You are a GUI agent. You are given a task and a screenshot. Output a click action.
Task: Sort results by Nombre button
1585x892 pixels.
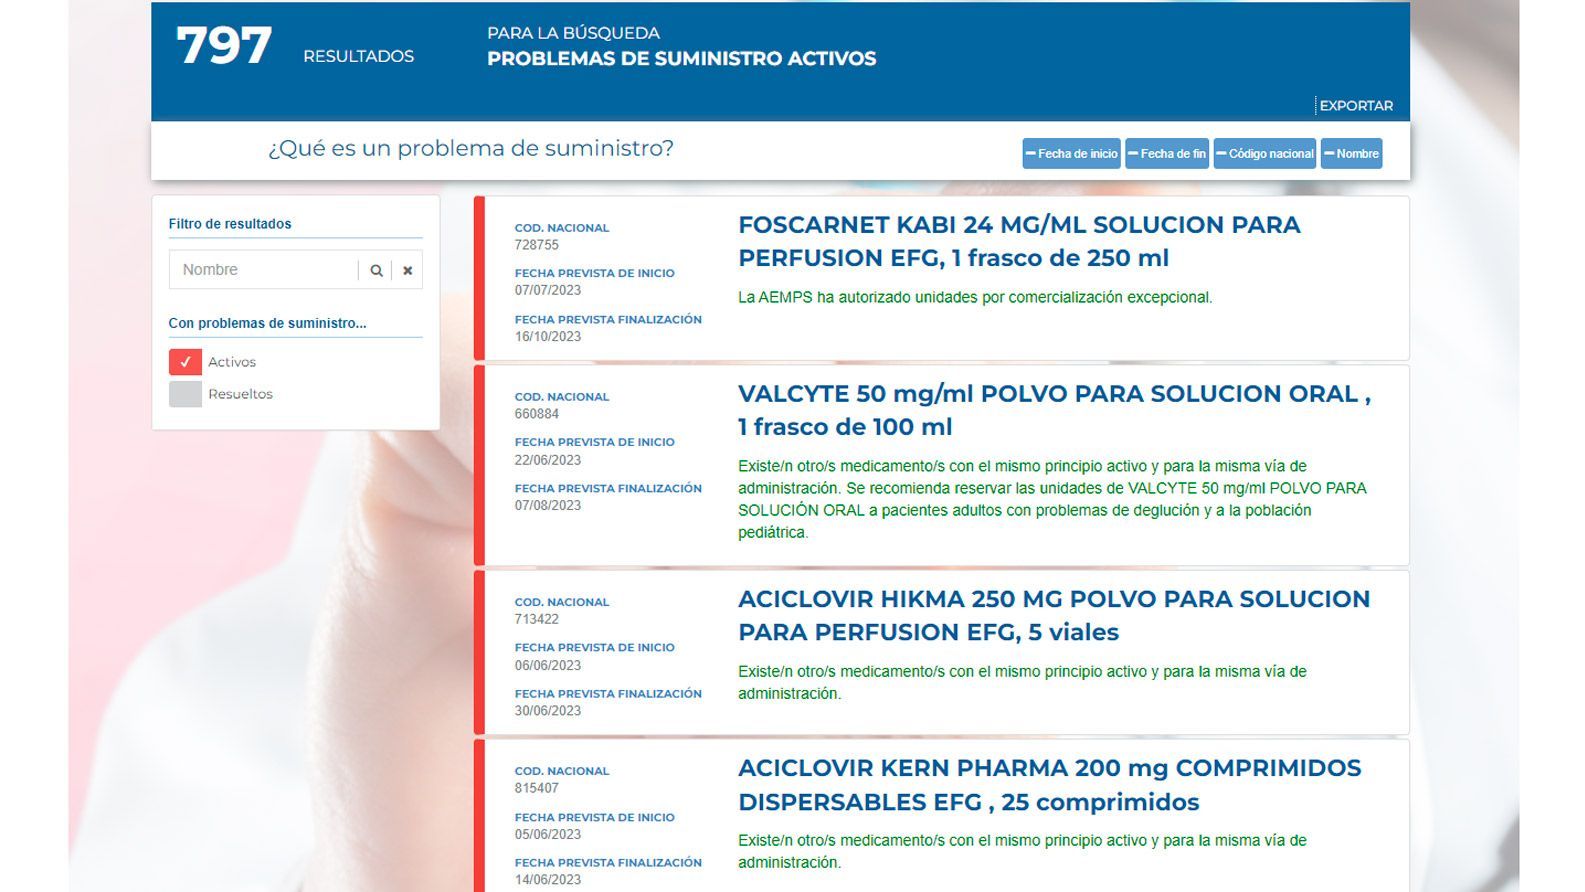(x=1351, y=153)
